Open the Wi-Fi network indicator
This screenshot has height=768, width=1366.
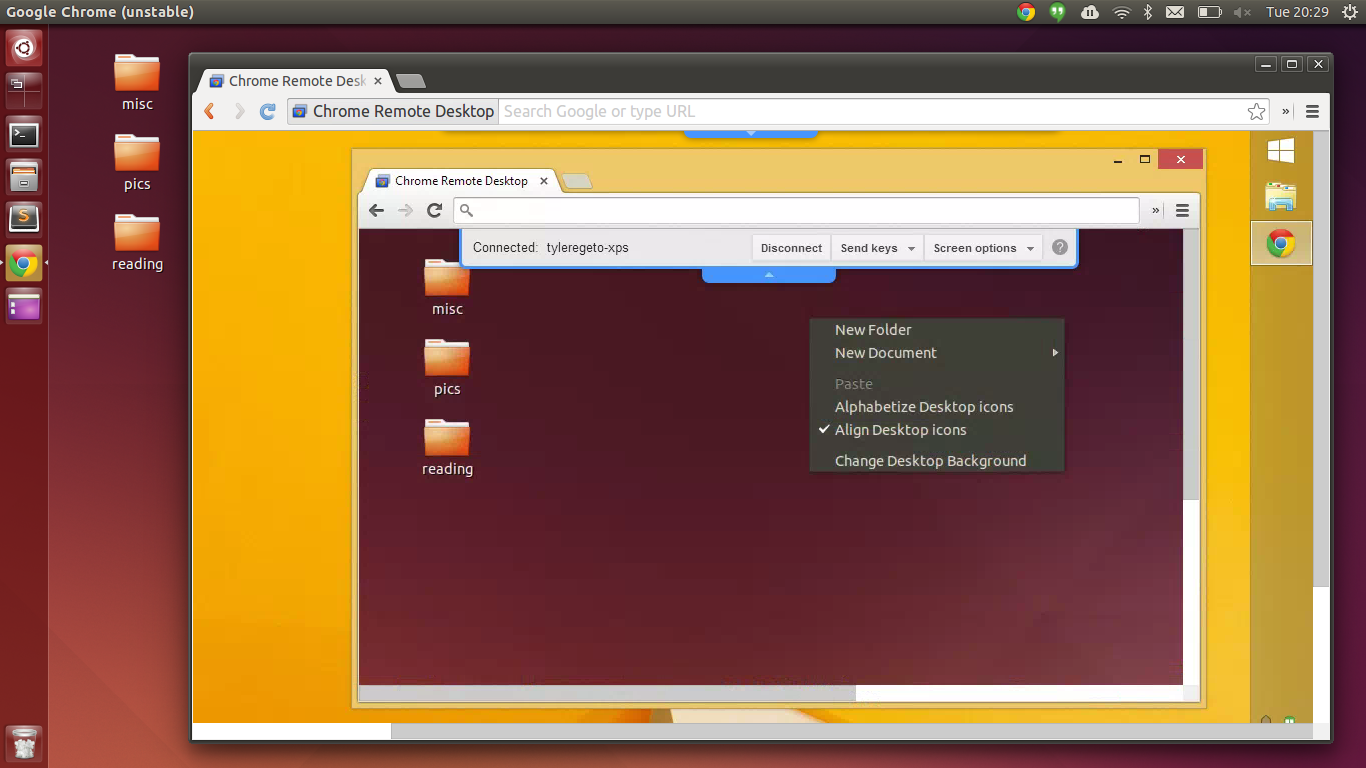point(1122,12)
